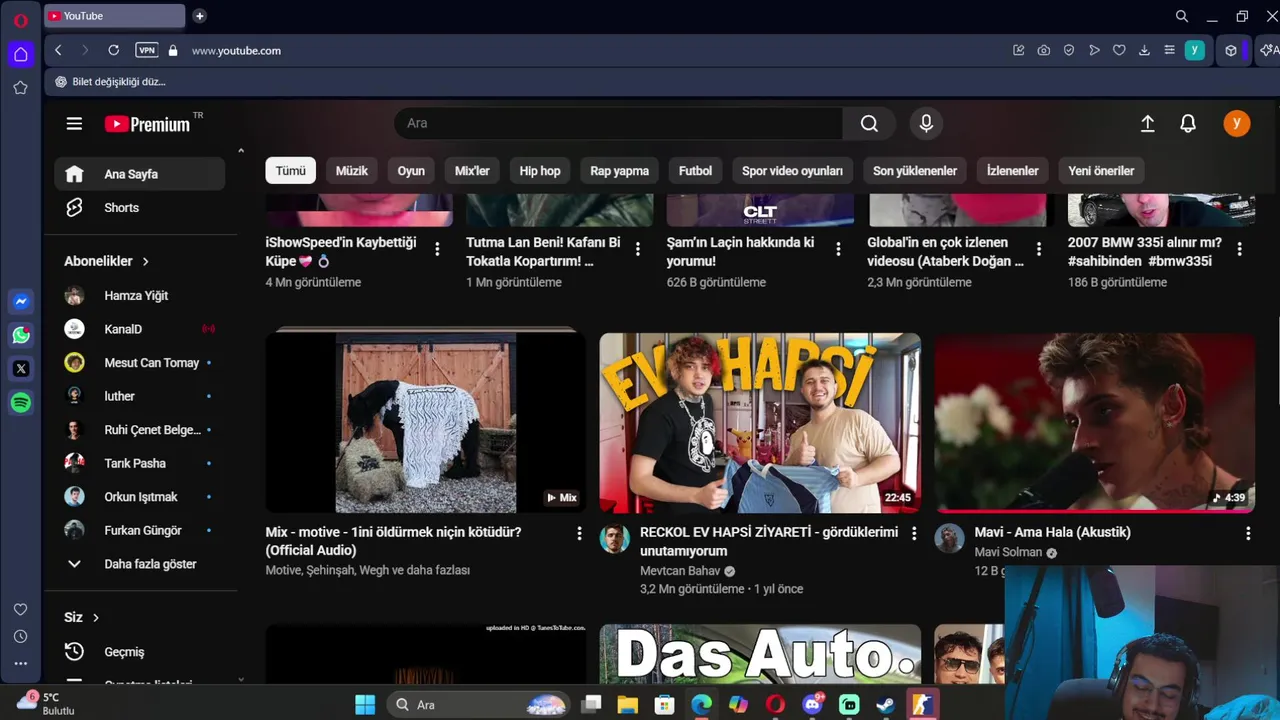Open Messenger in the Opera sidebar
Screen dimensions: 1280x720
click(21, 301)
